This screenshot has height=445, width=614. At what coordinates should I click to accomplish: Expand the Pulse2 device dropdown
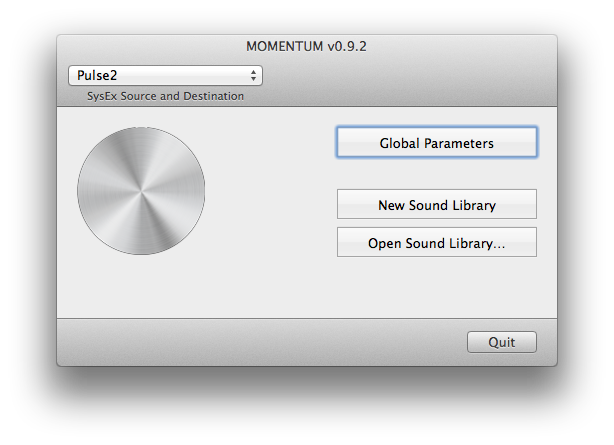164,75
